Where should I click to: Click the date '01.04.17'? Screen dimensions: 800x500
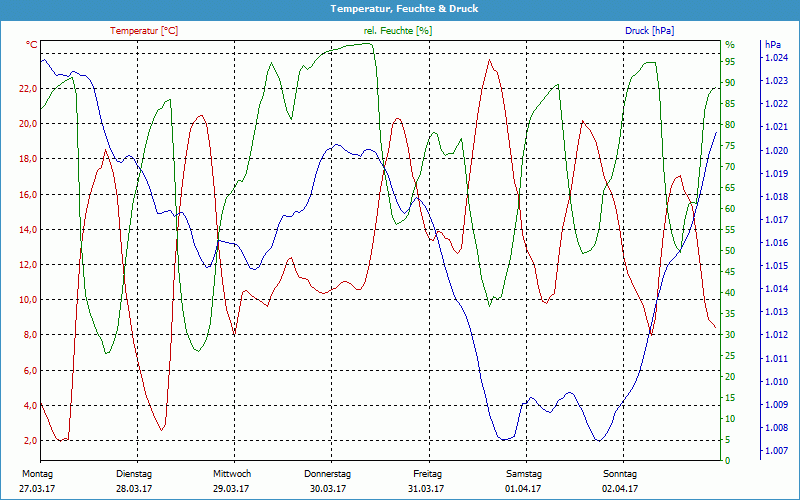point(523,489)
